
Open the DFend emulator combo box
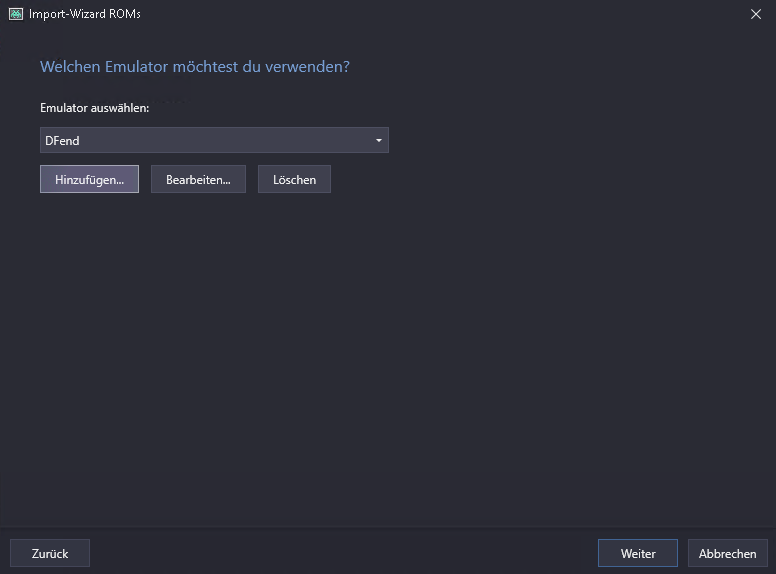(214, 141)
